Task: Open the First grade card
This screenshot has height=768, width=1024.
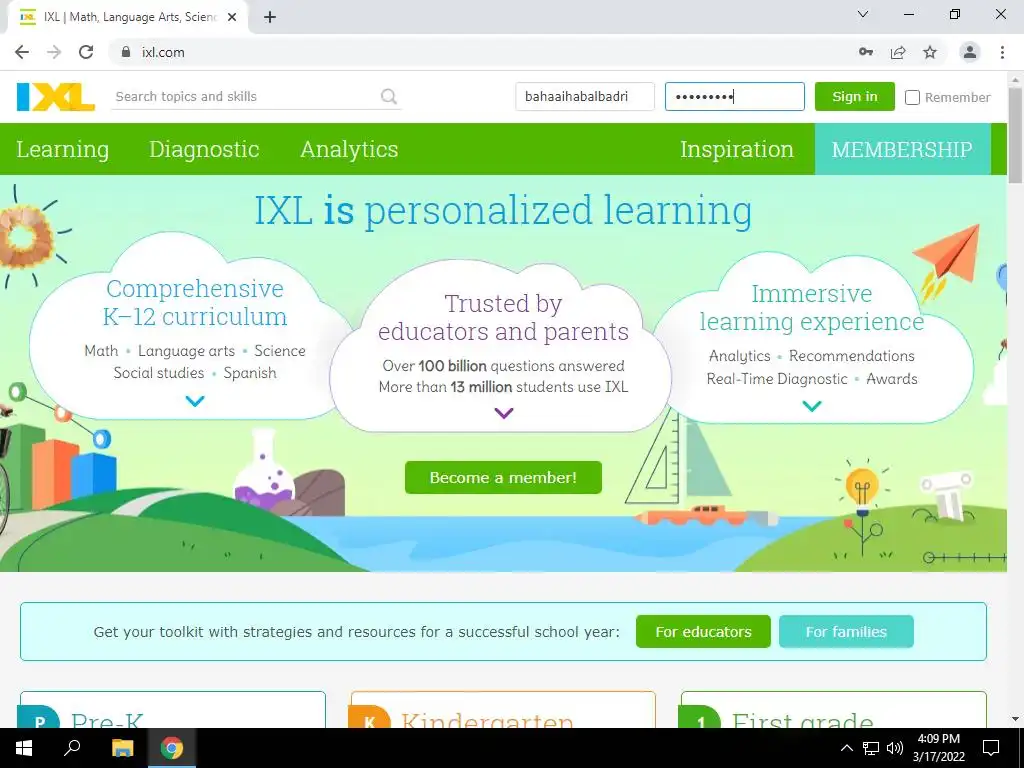Action: [833, 710]
